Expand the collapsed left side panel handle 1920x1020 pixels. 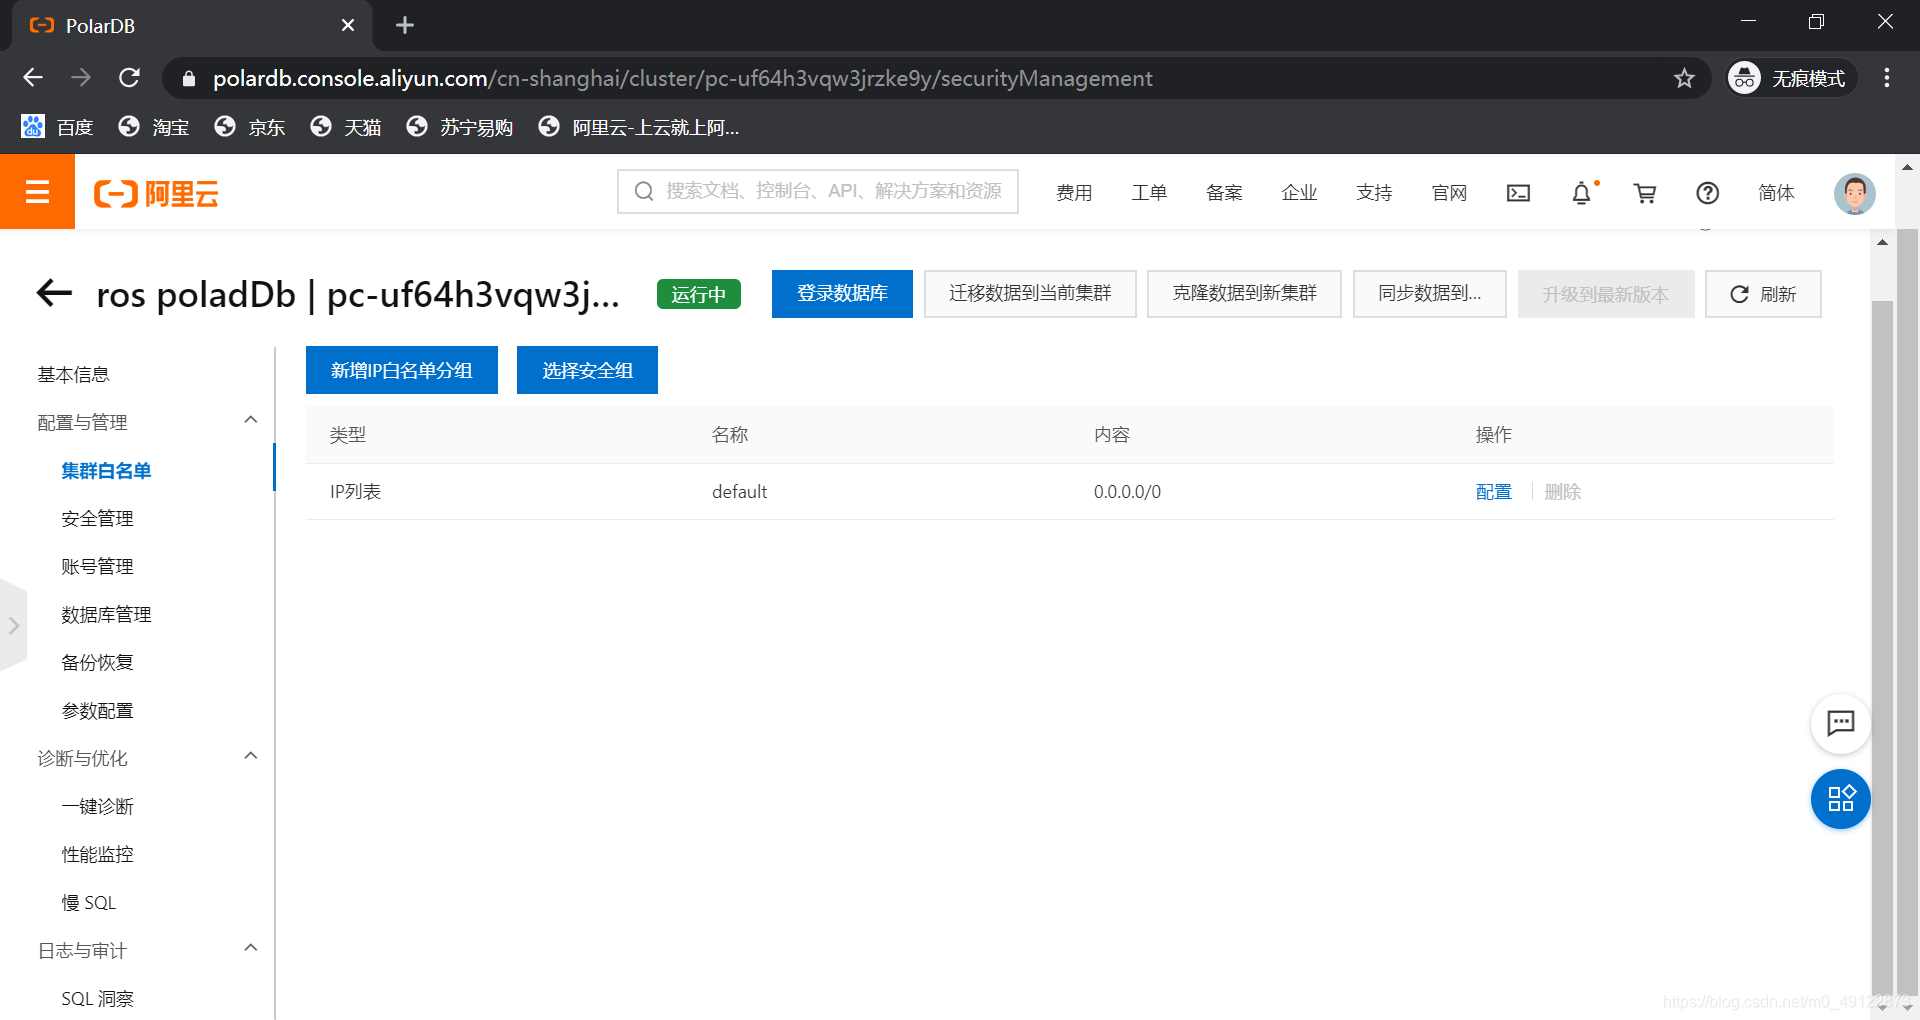tap(13, 626)
